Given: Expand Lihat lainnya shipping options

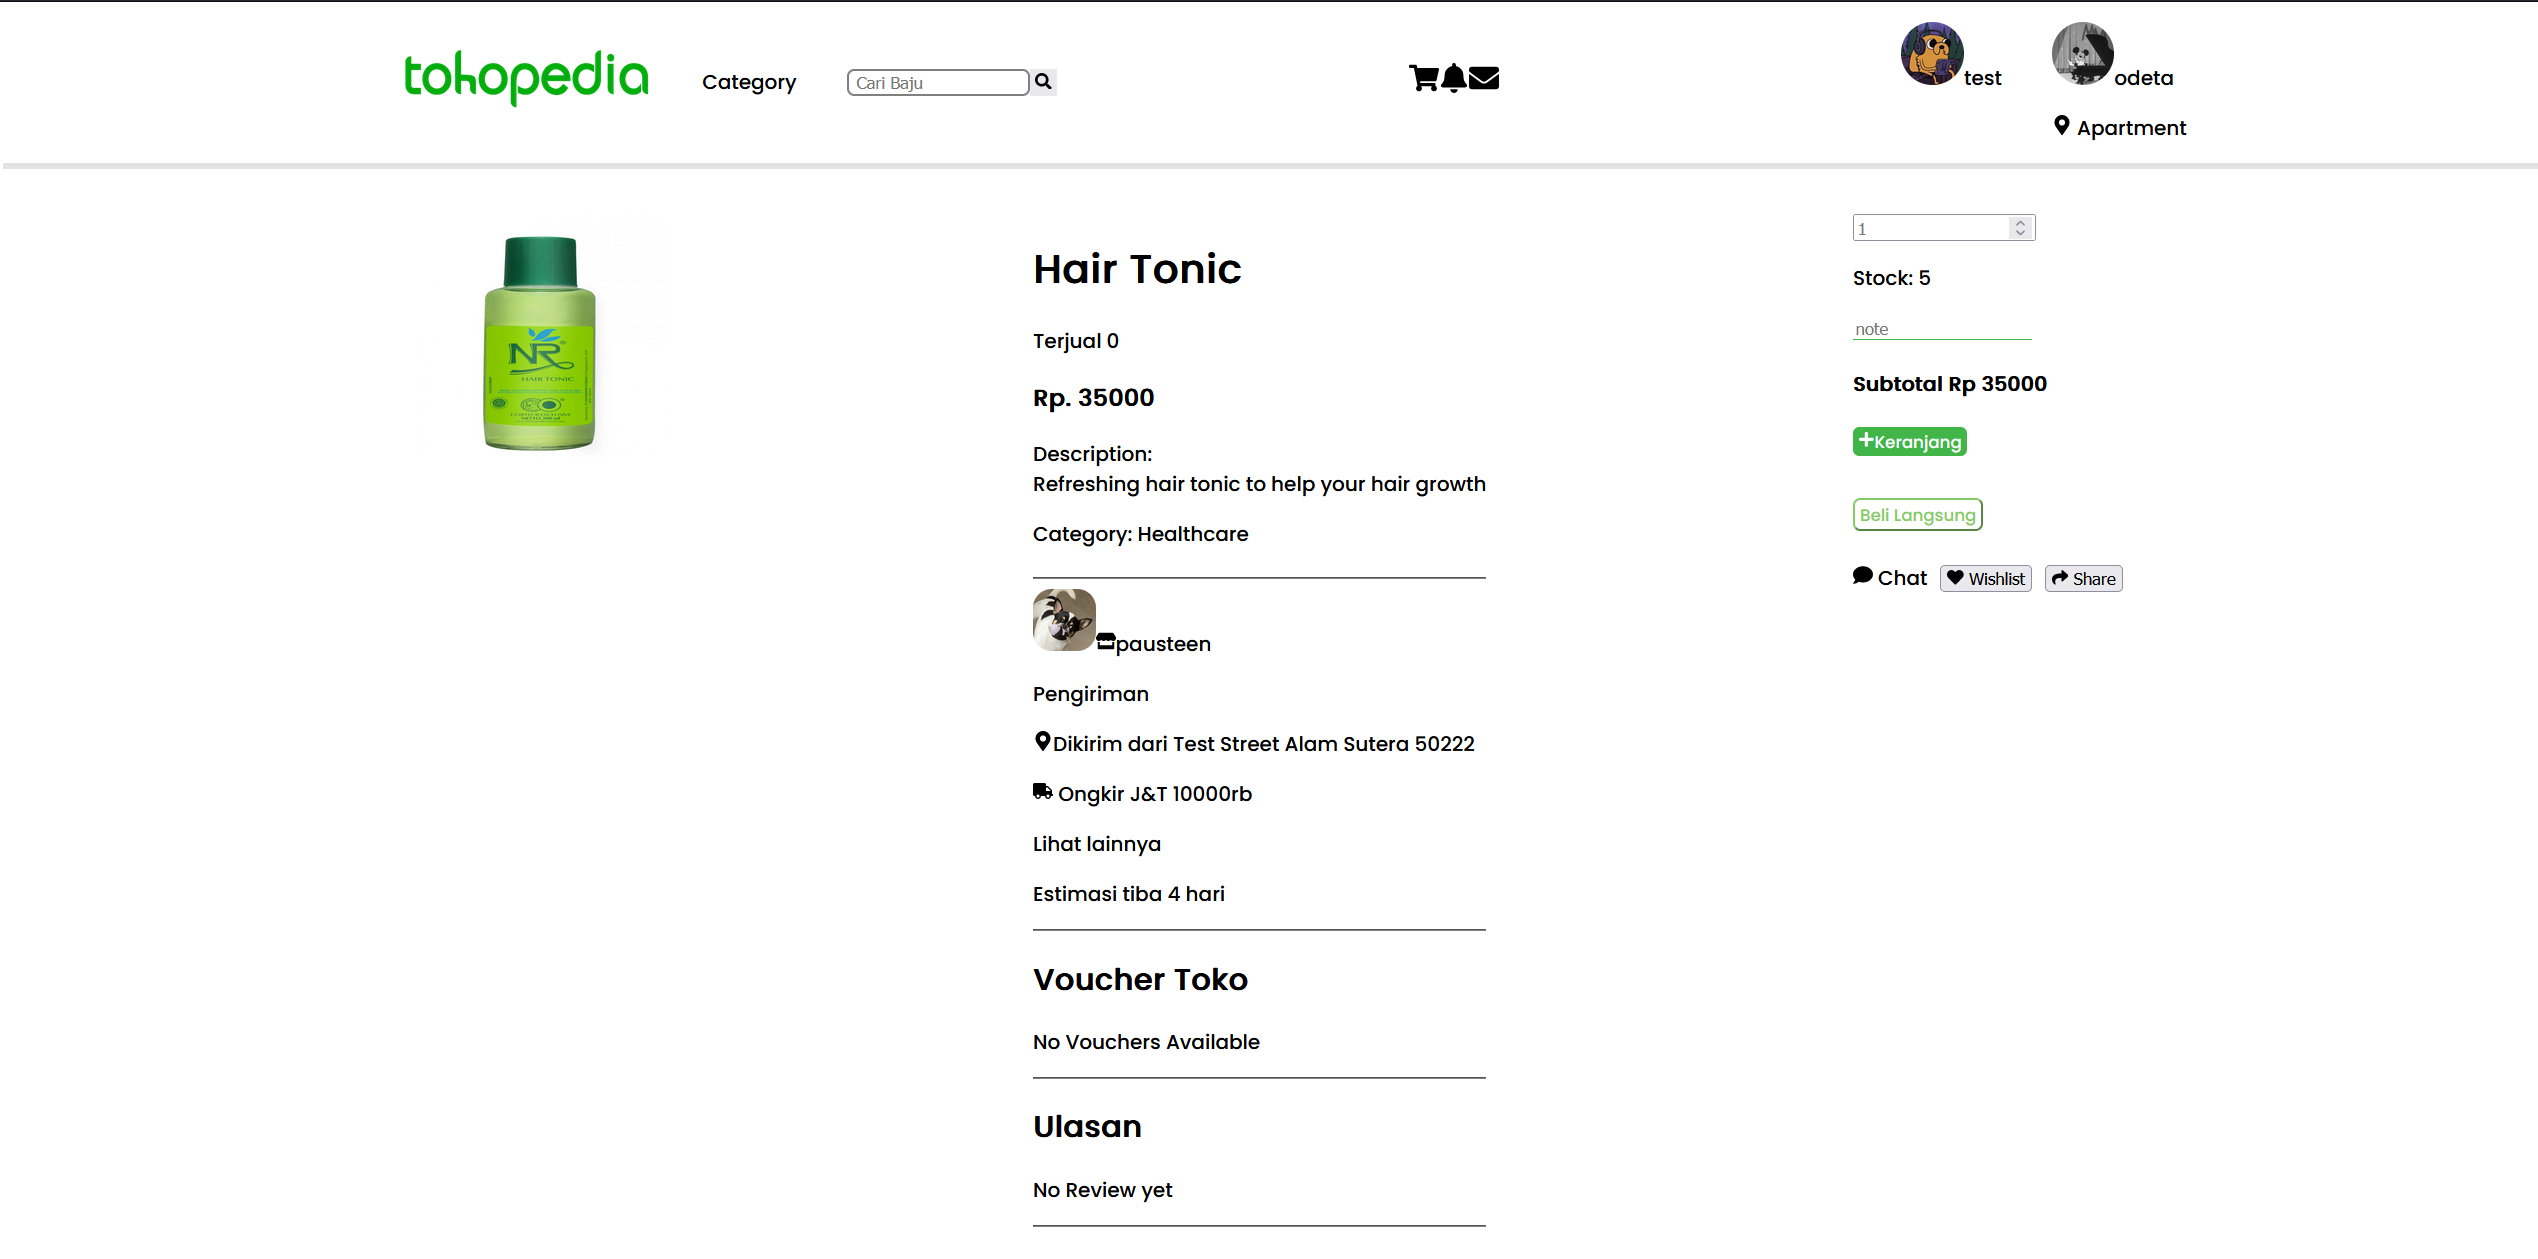Looking at the screenshot, I should pos(1096,843).
